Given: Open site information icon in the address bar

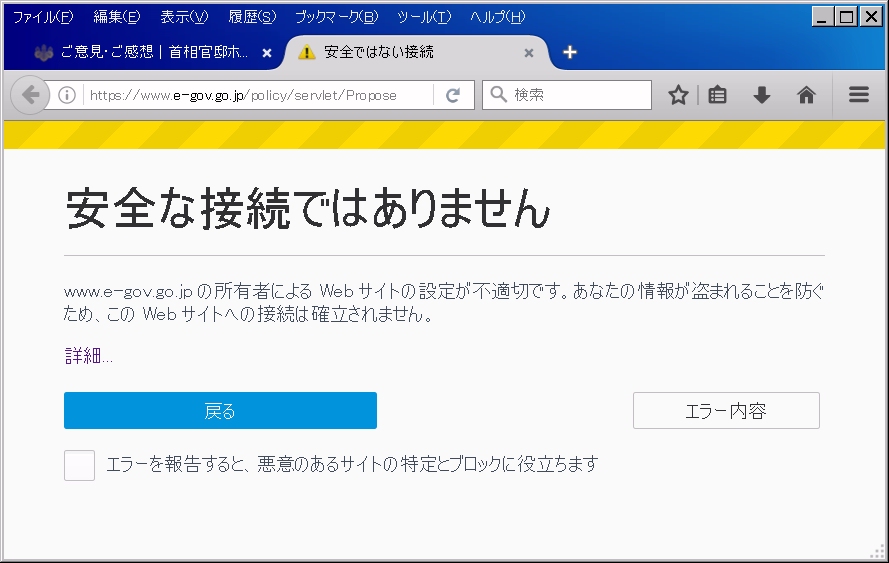Looking at the screenshot, I should coord(67,95).
